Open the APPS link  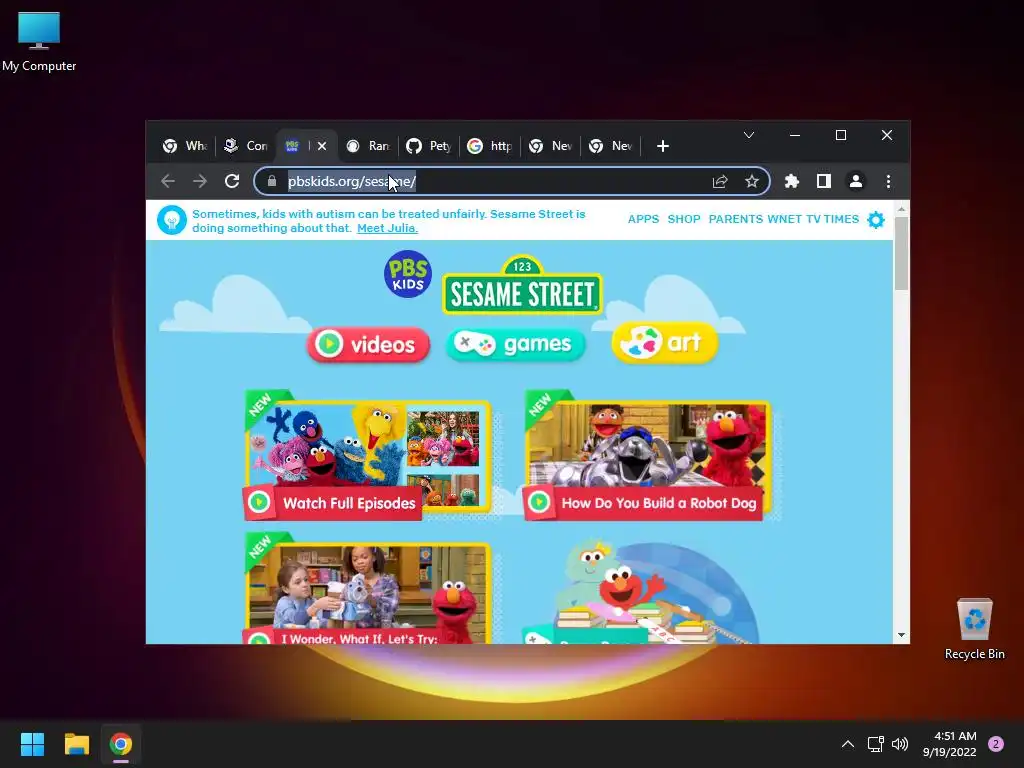(643, 219)
